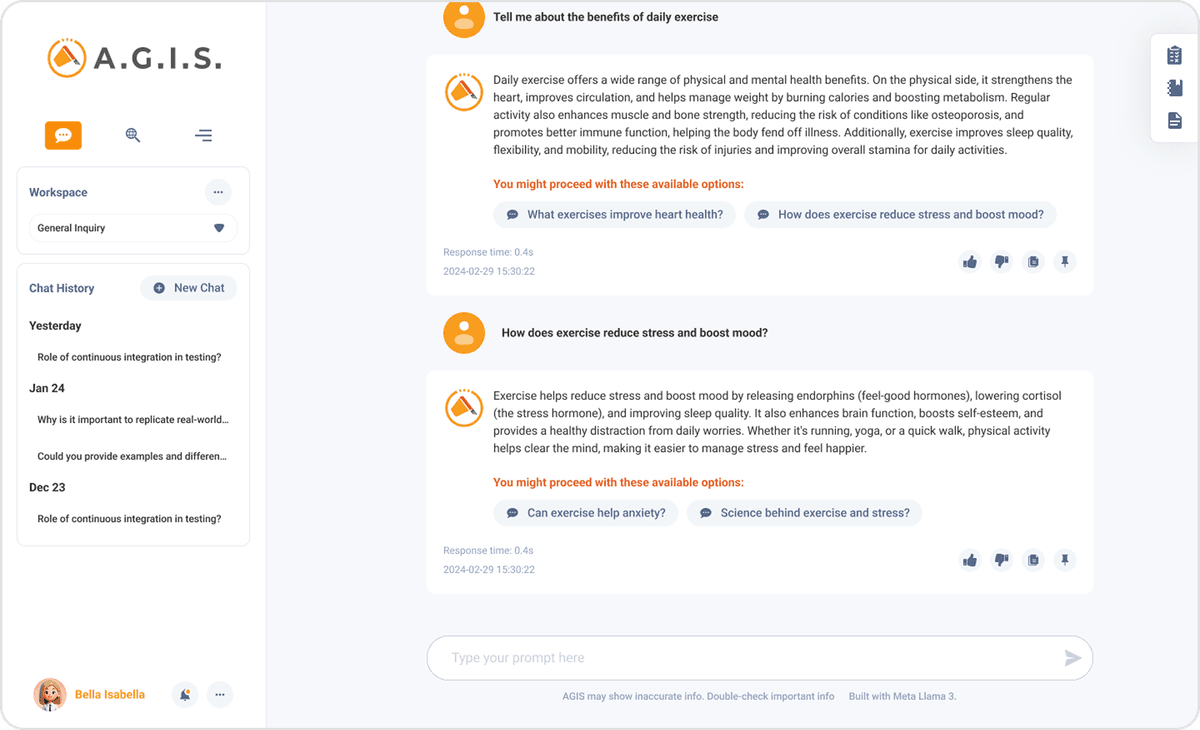Open the clipboard checklist panel on the right
The image size is (1200, 730).
[1174, 54]
